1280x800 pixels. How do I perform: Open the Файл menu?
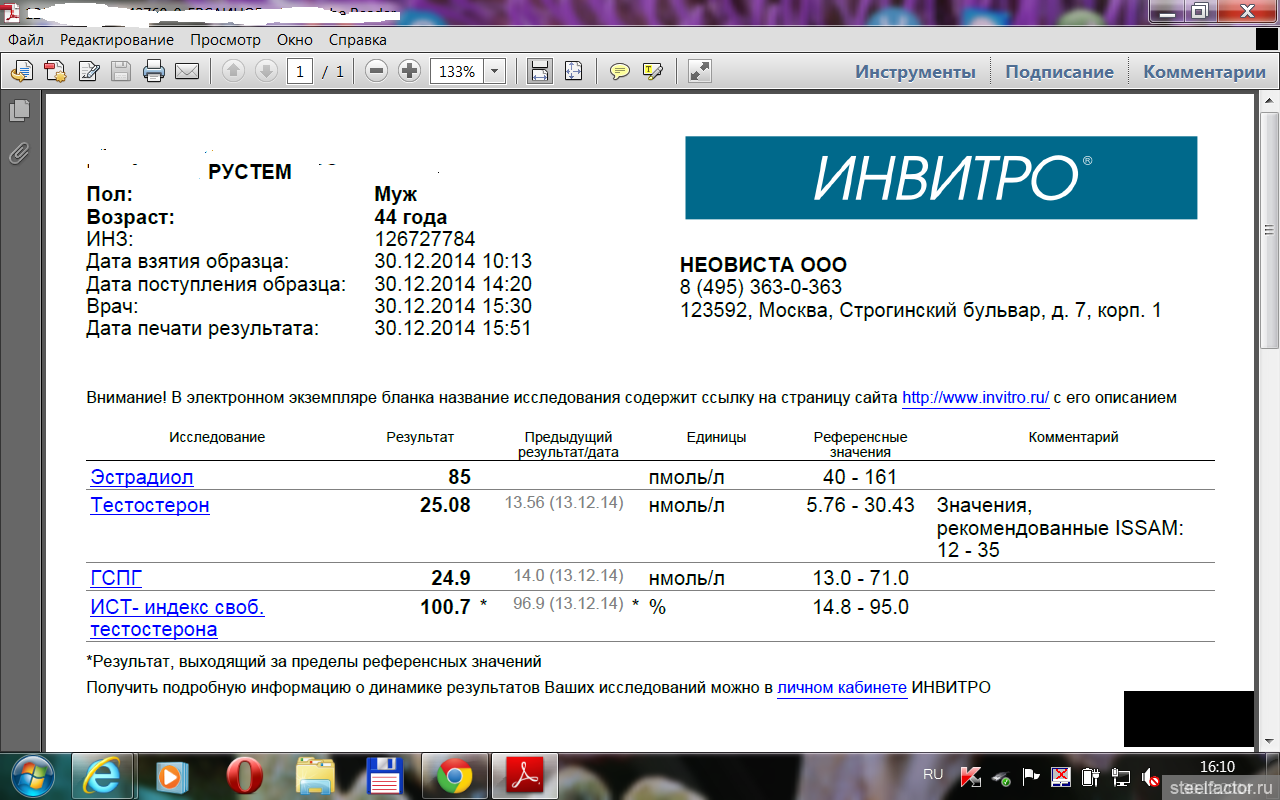point(26,40)
